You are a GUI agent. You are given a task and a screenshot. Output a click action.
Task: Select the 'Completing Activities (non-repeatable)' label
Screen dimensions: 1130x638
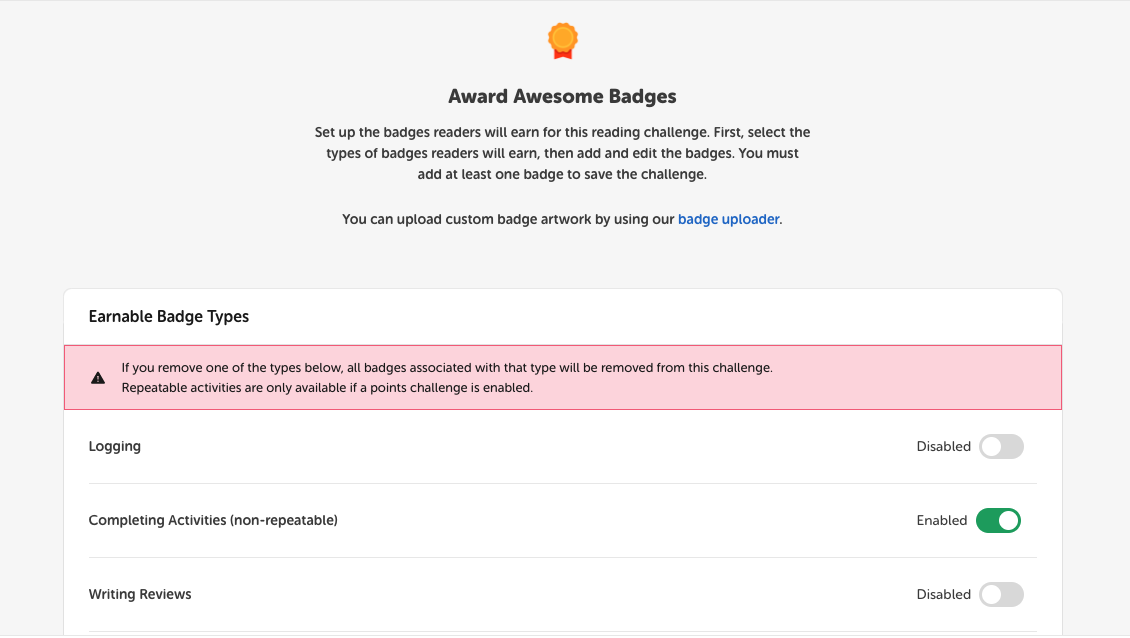(x=213, y=520)
